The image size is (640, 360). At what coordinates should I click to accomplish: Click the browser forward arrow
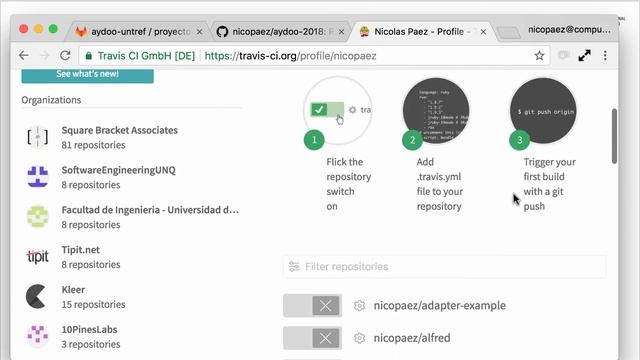pos(44,56)
